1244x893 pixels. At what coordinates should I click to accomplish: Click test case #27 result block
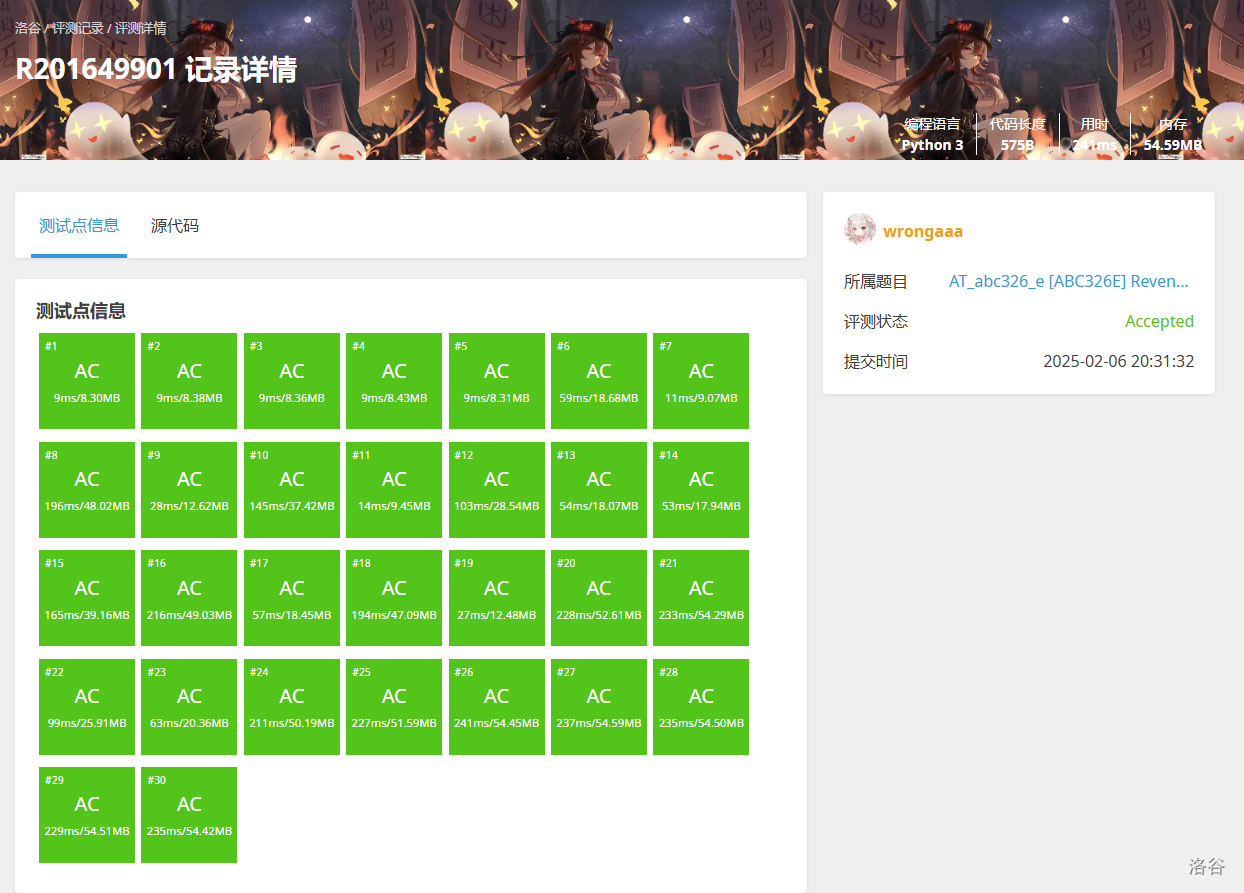pyautogui.click(x=599, y=707)
